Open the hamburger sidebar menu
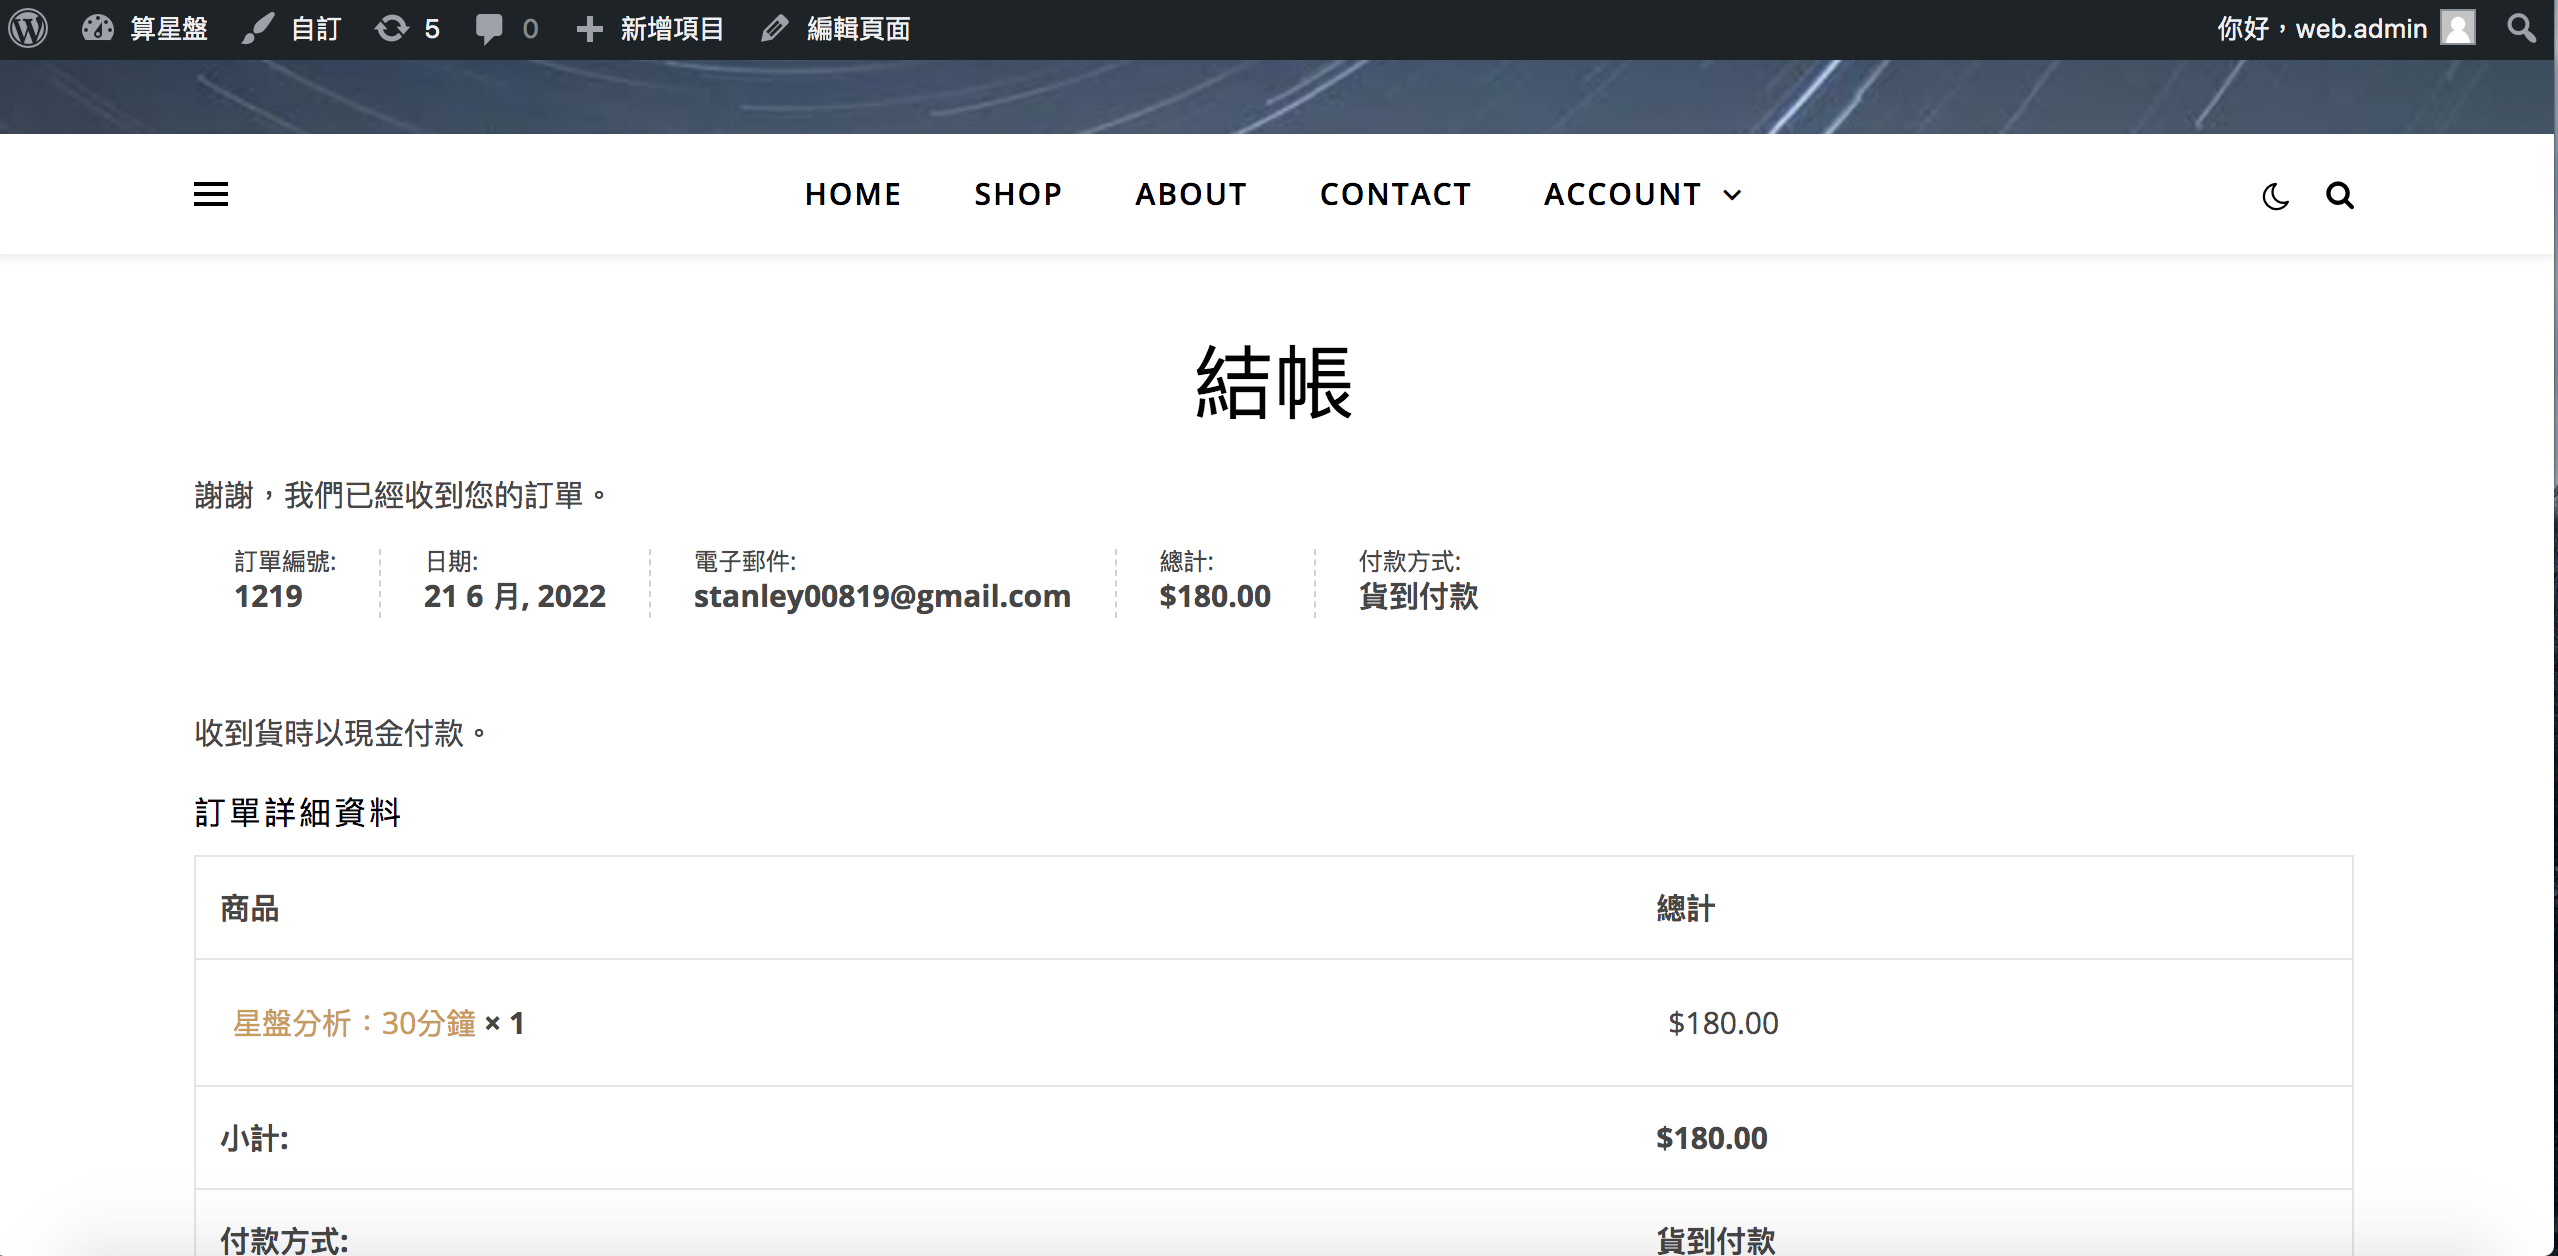The width and height of the screenshot is (2558, 1256). click(x=211, y=194)
